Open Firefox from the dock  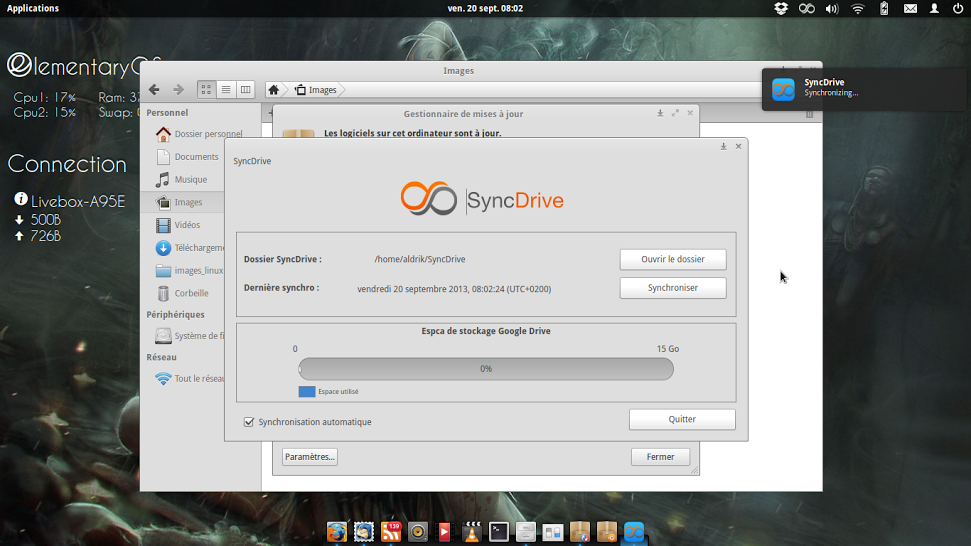pos(337,532)
